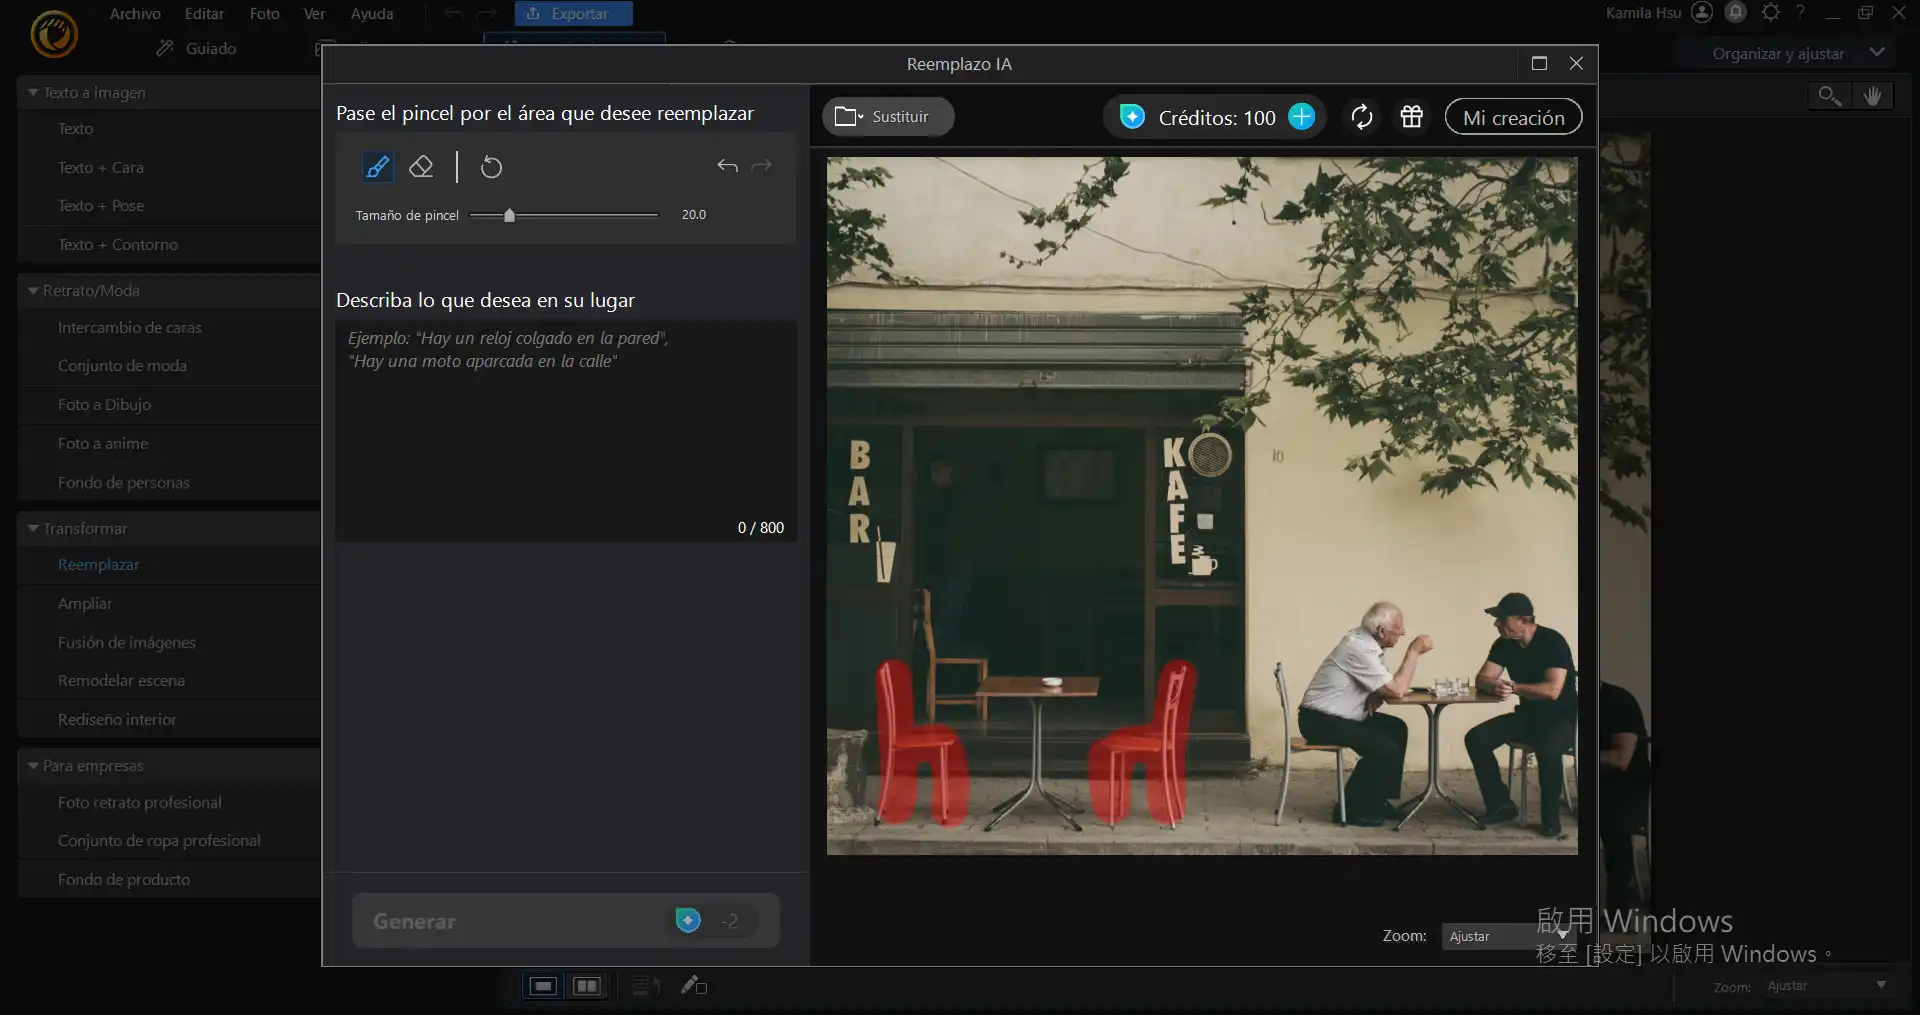Click main window redo arrow
1920x1015 pixels.
(x=487, y=14)
